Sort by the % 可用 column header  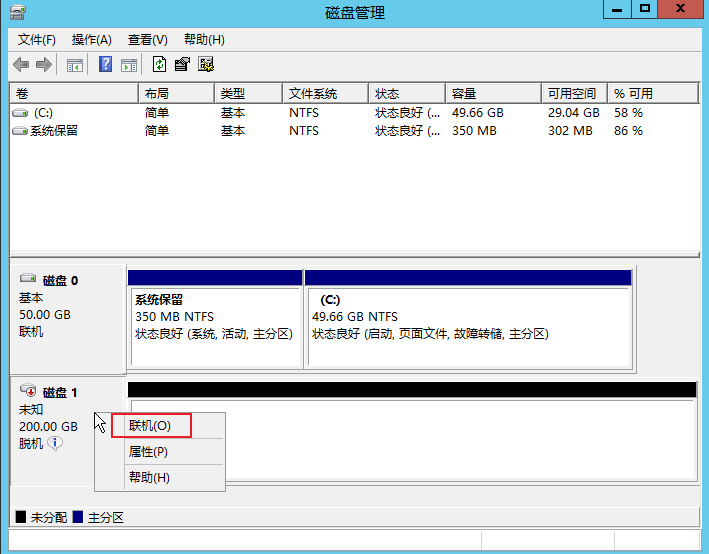point(653,94)
